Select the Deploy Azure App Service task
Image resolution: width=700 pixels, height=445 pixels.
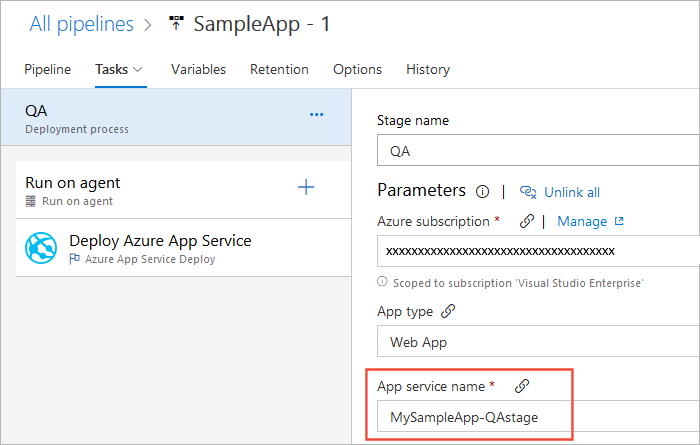(x=183, y=248)
